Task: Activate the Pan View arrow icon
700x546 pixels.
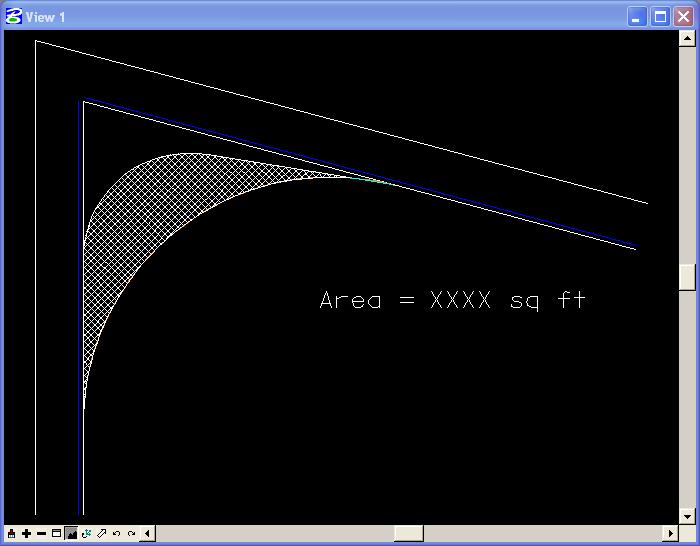Action: 102,533
